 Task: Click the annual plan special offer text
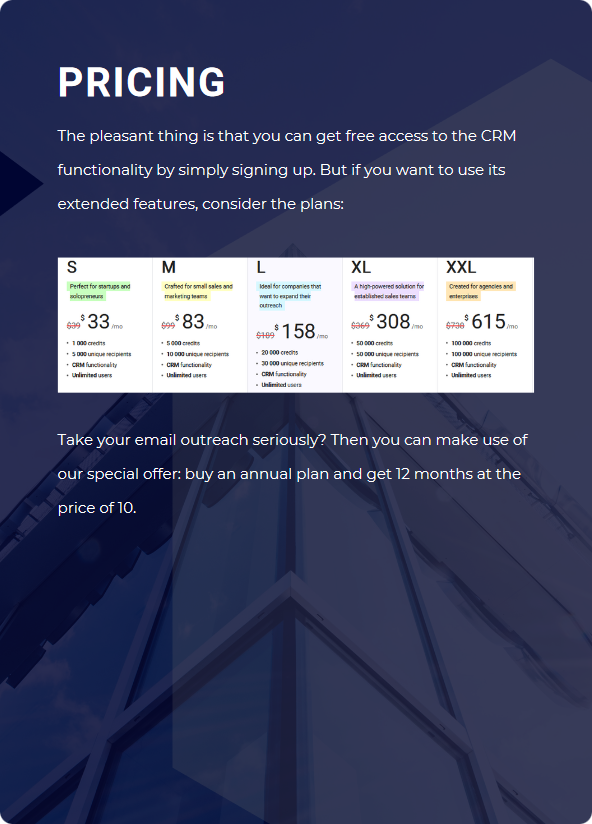(293, 473)
